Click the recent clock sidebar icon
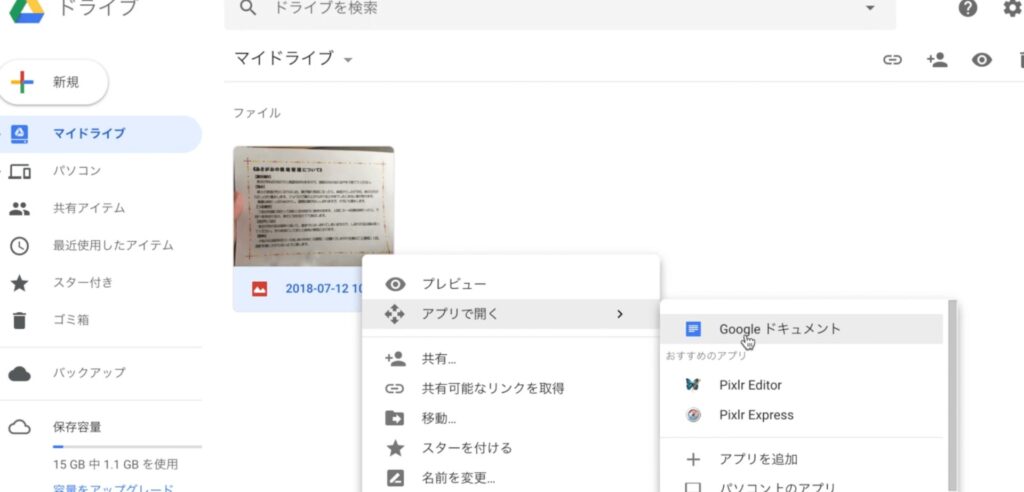Viewport: 1024px width, 492px height. coord(20,246)
